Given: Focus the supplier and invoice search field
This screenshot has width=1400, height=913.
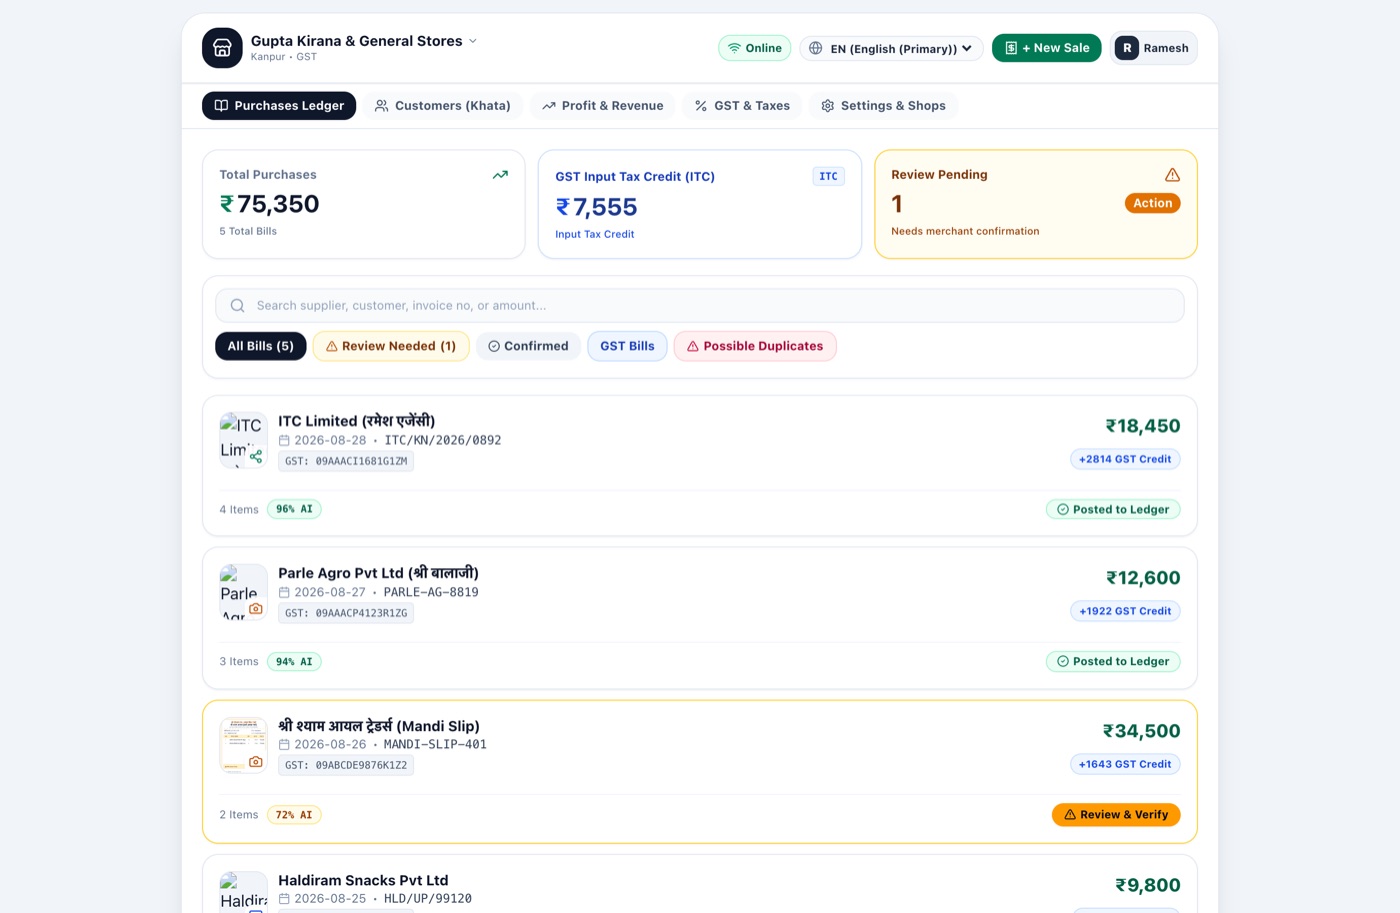Looking at the screenshot, I should coord(700,306).
